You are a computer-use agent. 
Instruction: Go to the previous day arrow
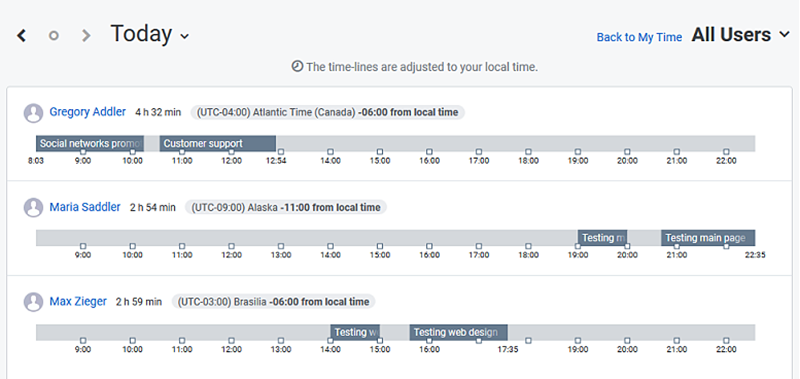pyautogui.click(x=21, y=36)
